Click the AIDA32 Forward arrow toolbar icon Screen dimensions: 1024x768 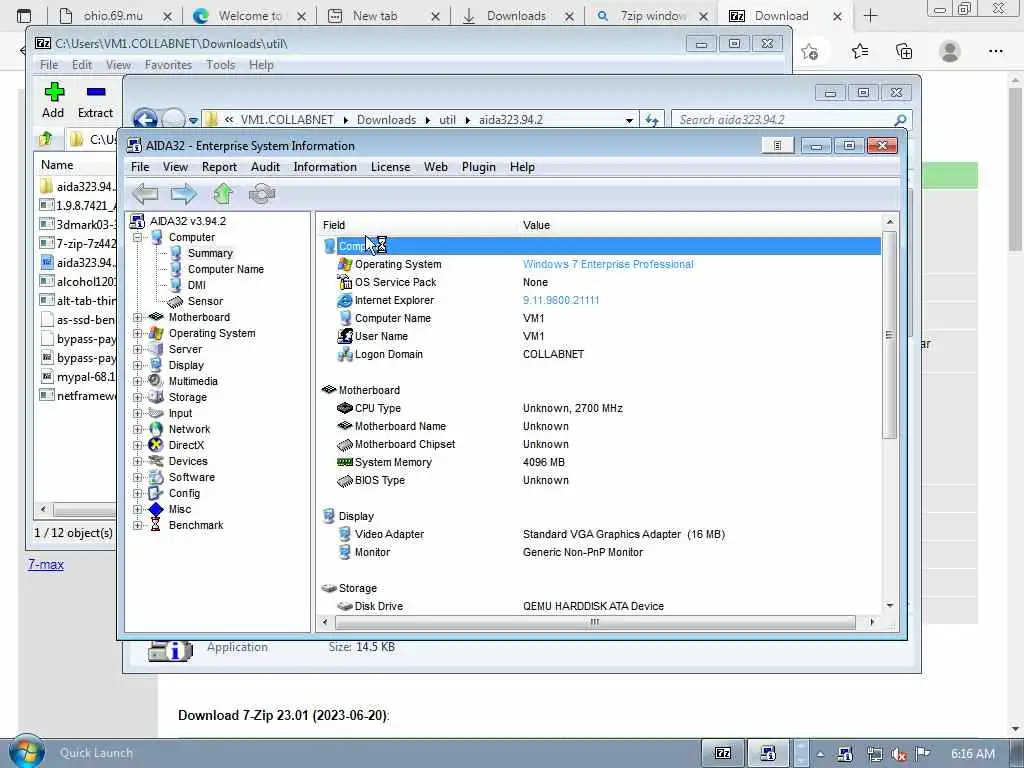point(184,194)
